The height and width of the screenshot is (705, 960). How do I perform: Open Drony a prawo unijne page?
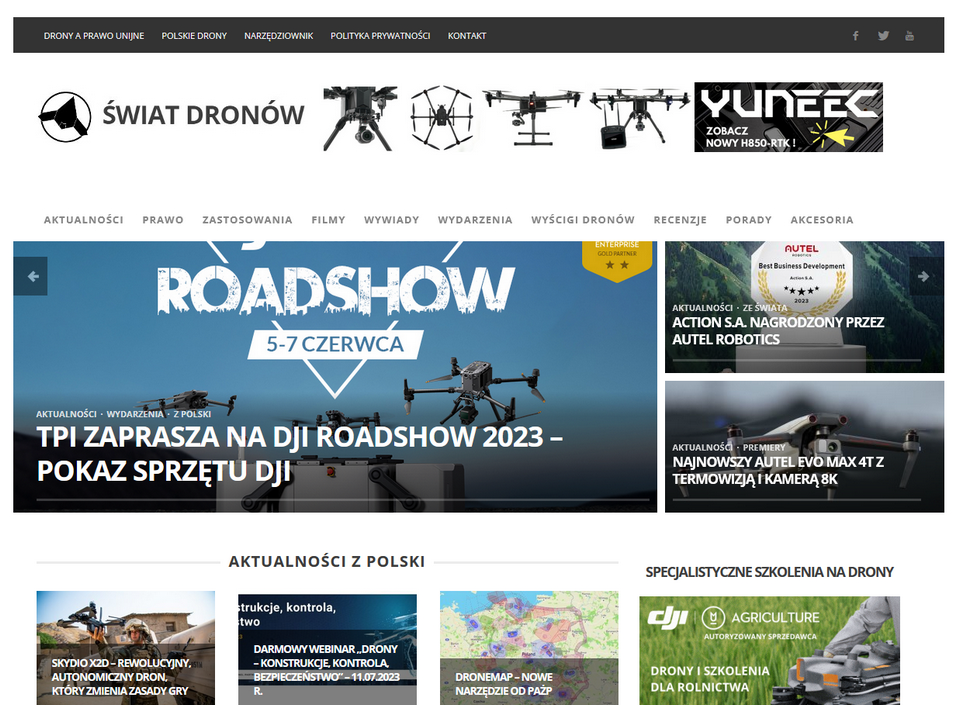tap(94, 35)
